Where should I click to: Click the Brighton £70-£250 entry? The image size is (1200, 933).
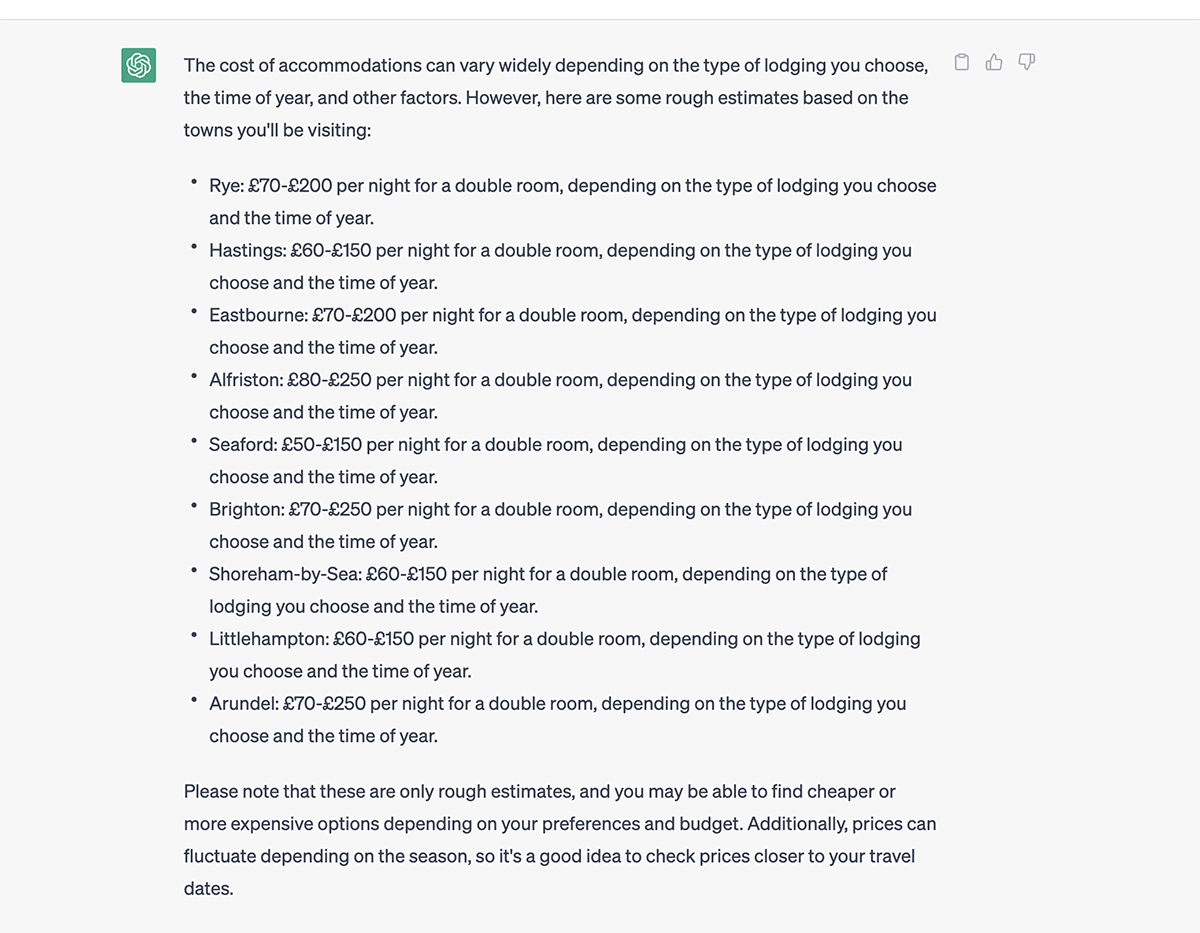[x=561, y=525]
